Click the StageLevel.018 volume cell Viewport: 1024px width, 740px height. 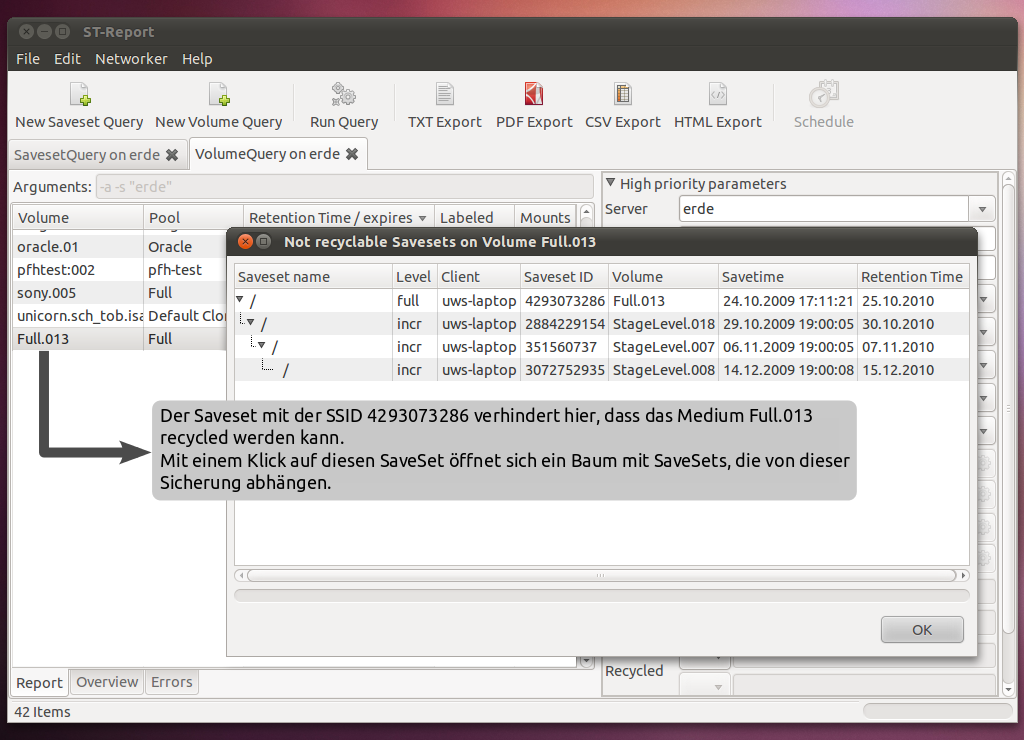pos(664,324)
